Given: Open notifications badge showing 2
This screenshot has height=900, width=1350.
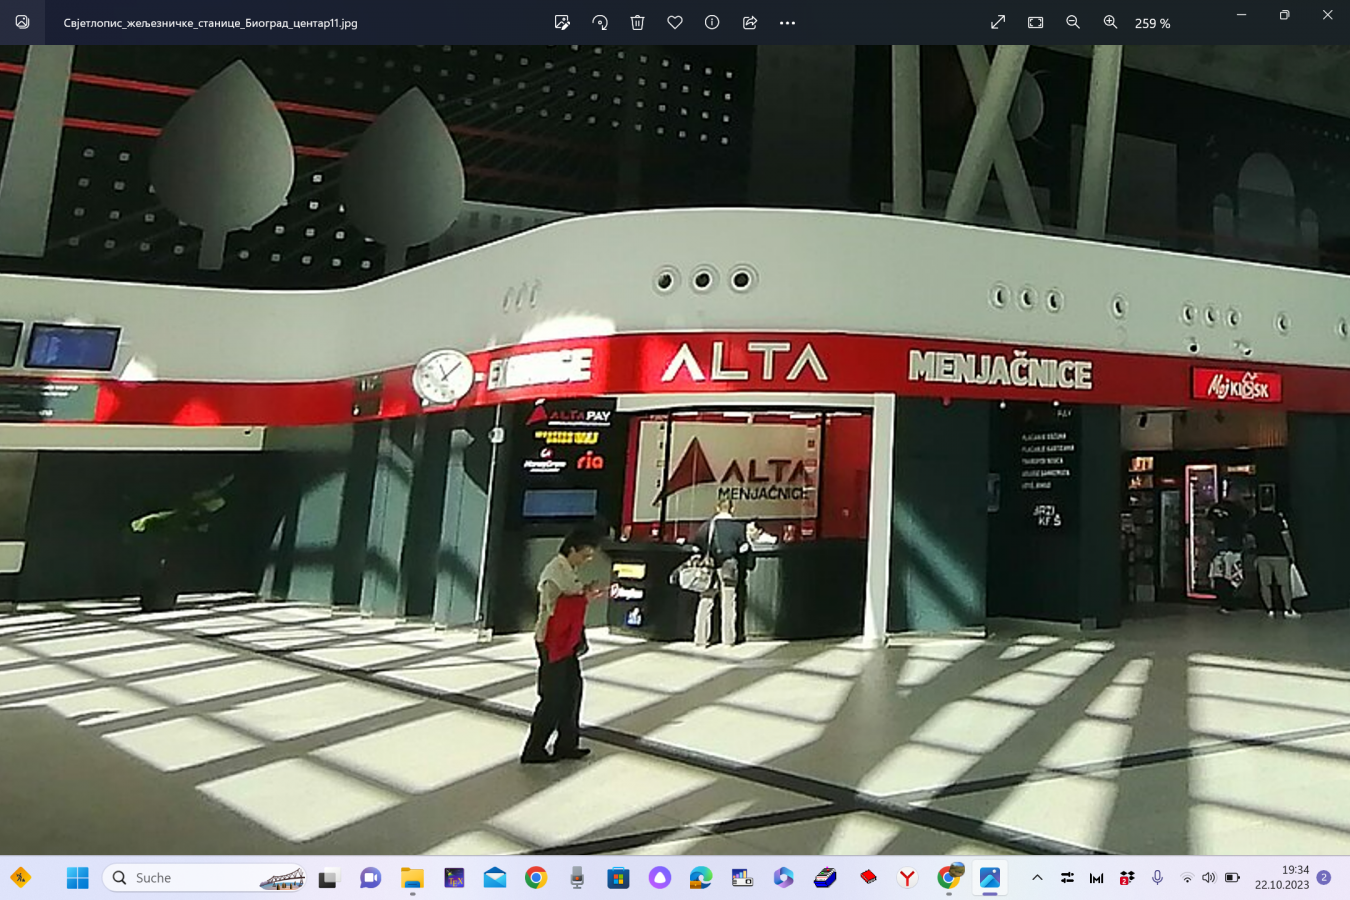Looking at the screenshot, I should [x=1324, y=878].
